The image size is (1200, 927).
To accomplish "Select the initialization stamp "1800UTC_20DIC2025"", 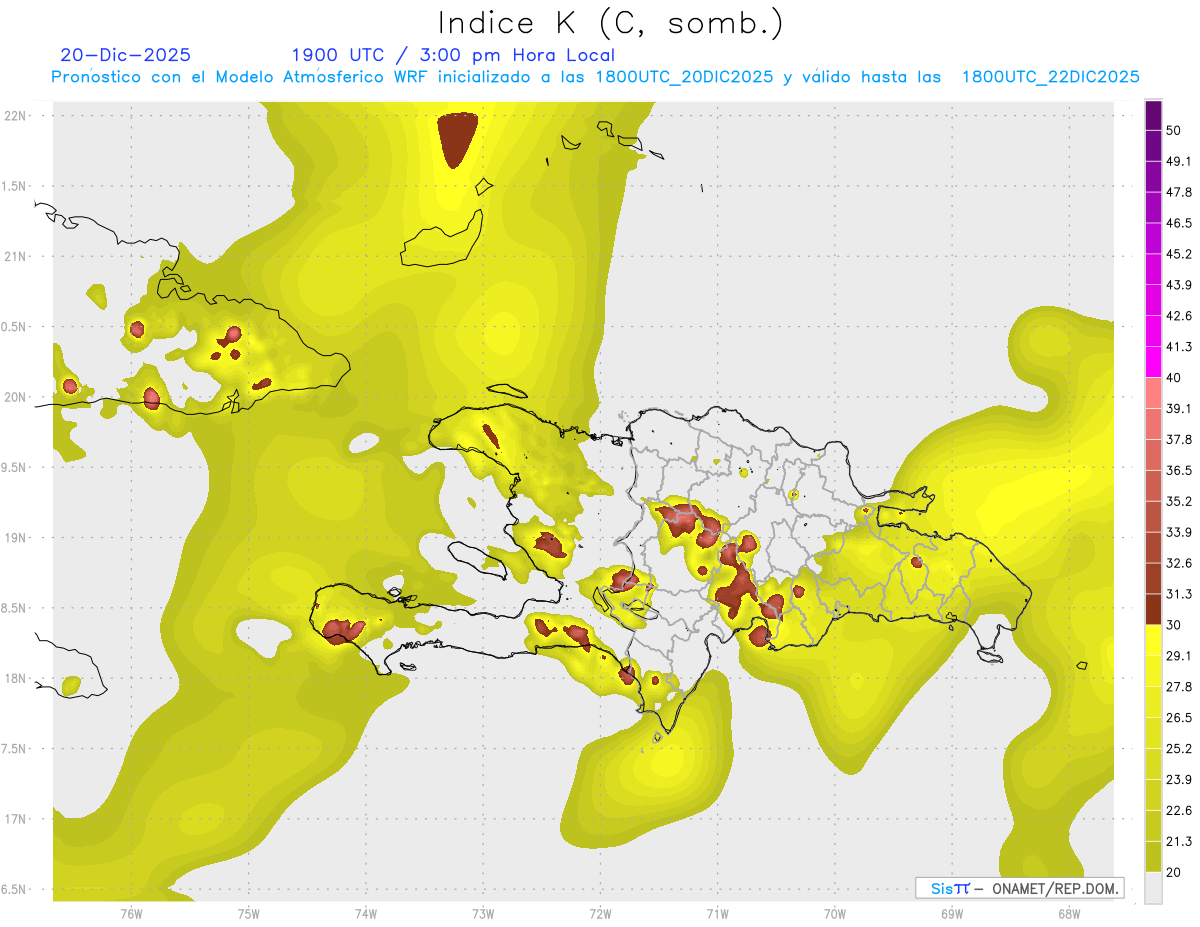I will [684, 77].
